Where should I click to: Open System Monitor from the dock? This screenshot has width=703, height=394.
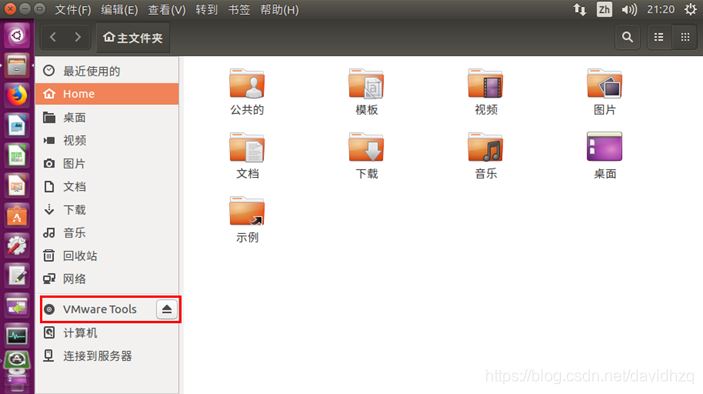(17, 336)
